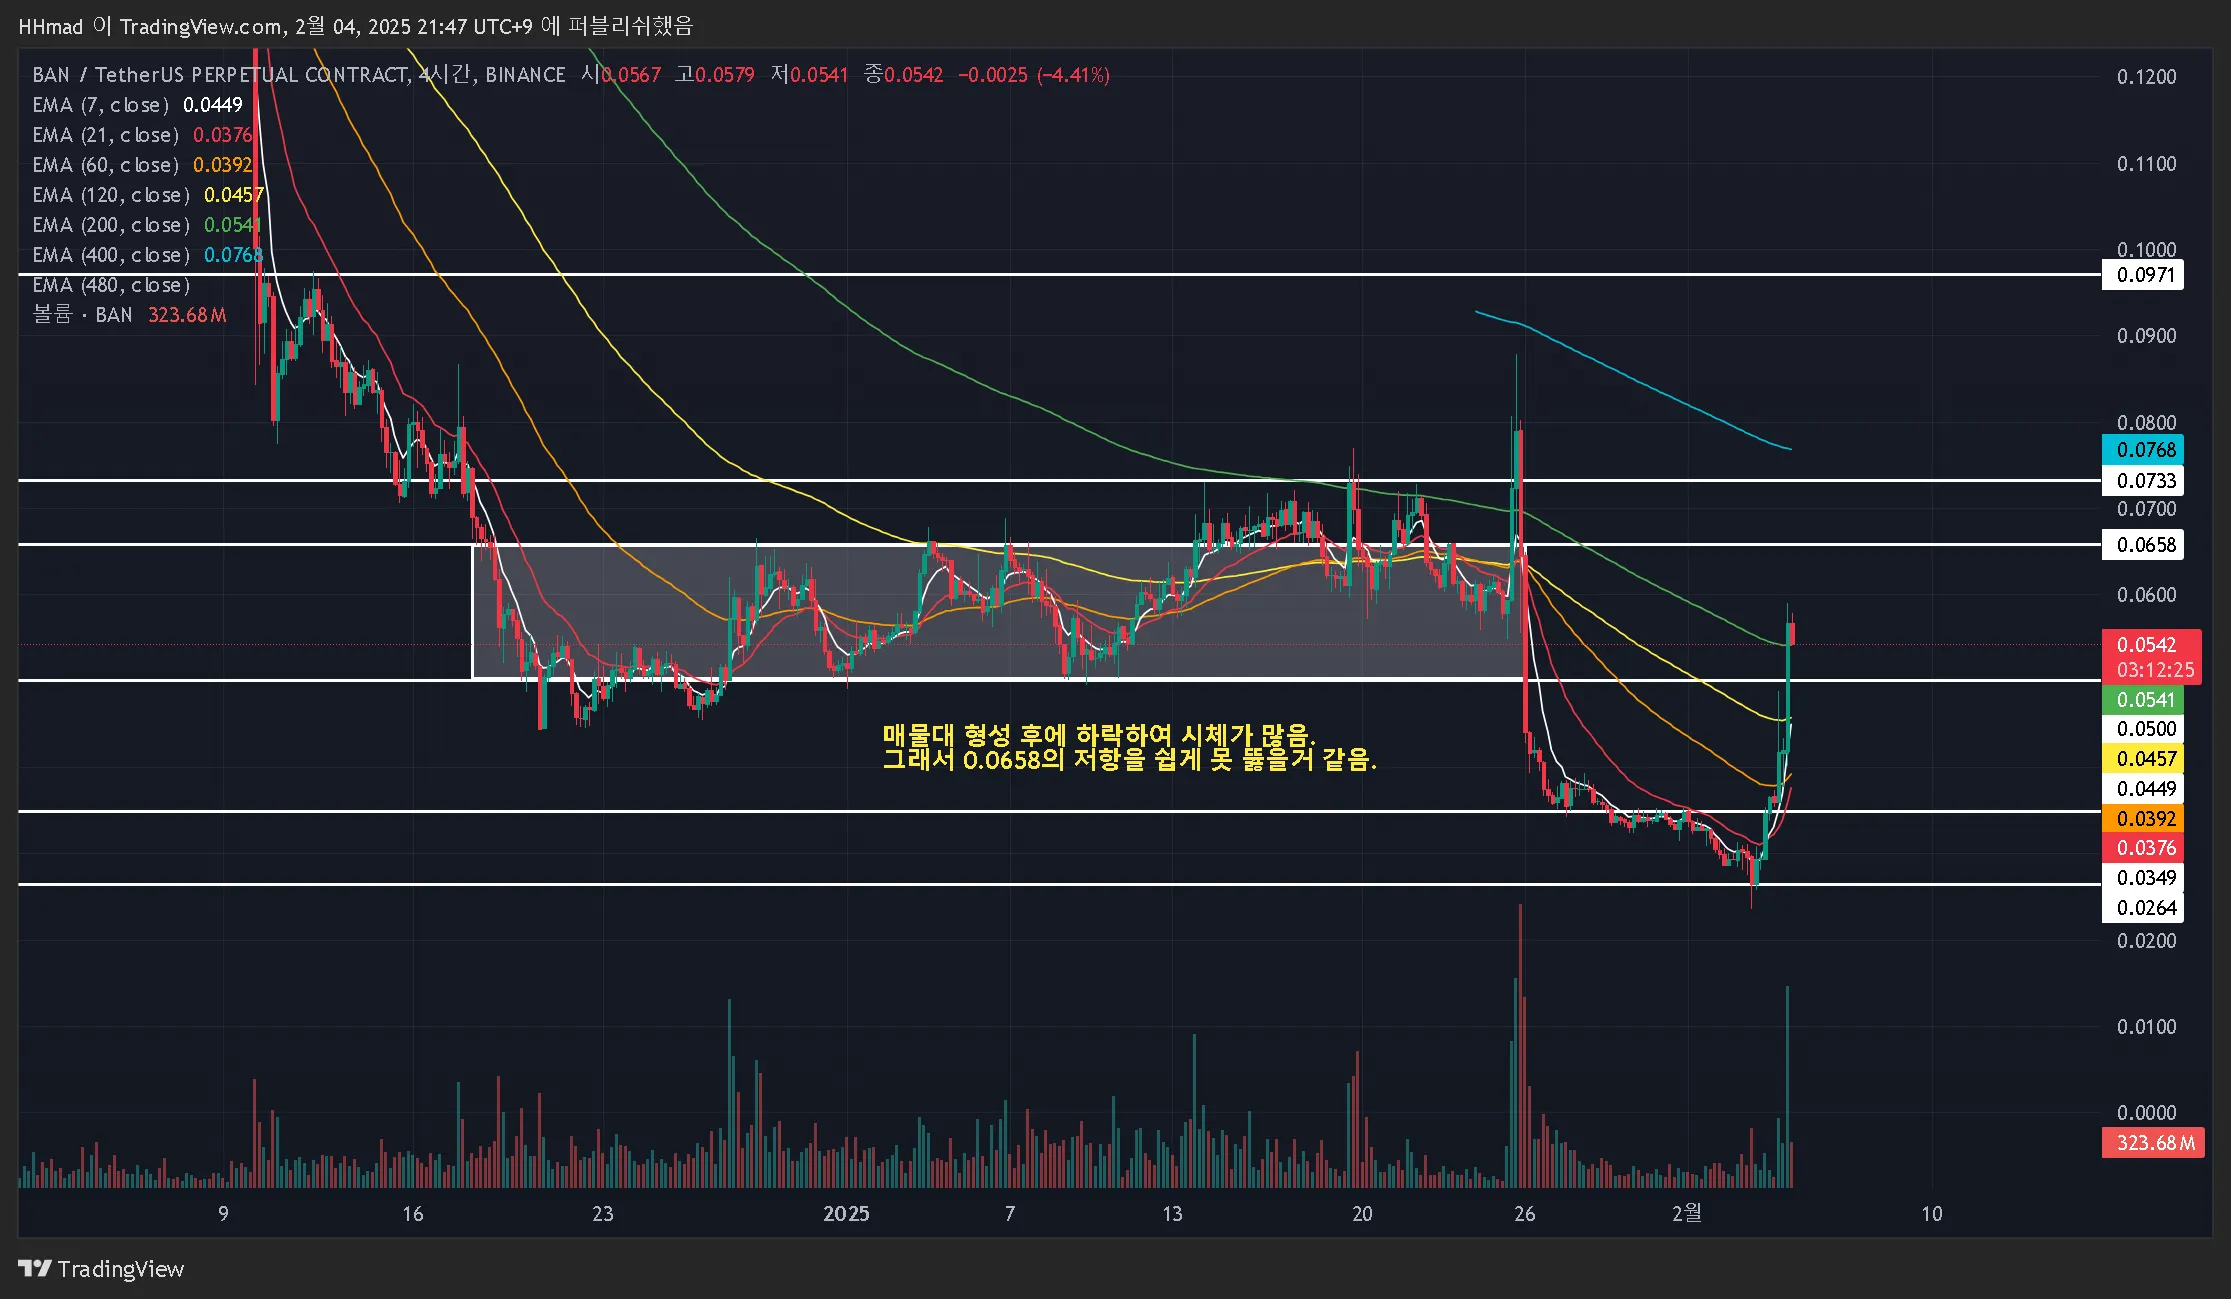
Task: Click the change text −0.0025 (−4.41%)
Action: [x=1034, y=75]
